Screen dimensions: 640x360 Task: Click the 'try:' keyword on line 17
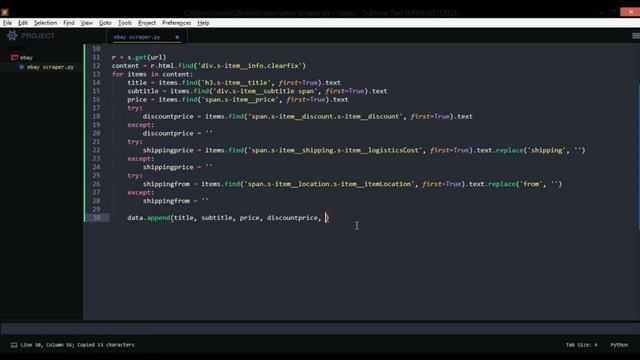point(135,108)
